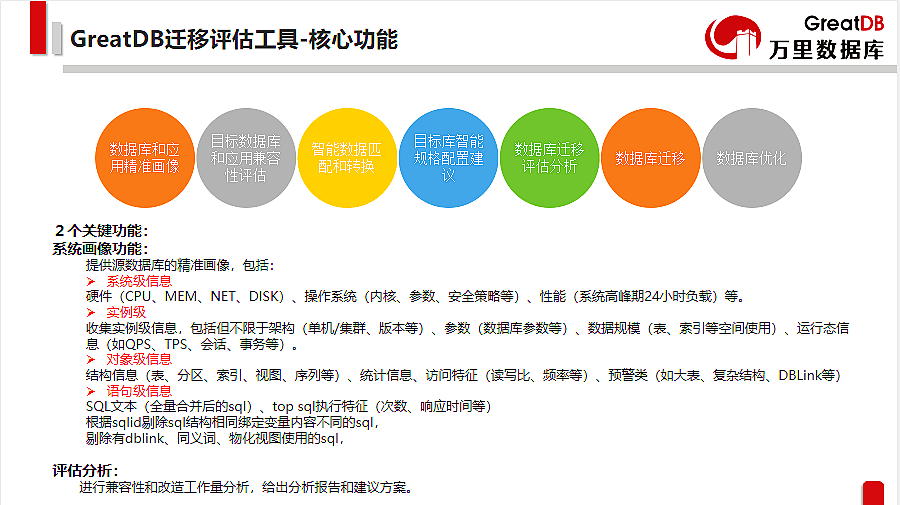
Task: Click the yellow 智能数据匹配和转换 circle
Action: point(347,157)
